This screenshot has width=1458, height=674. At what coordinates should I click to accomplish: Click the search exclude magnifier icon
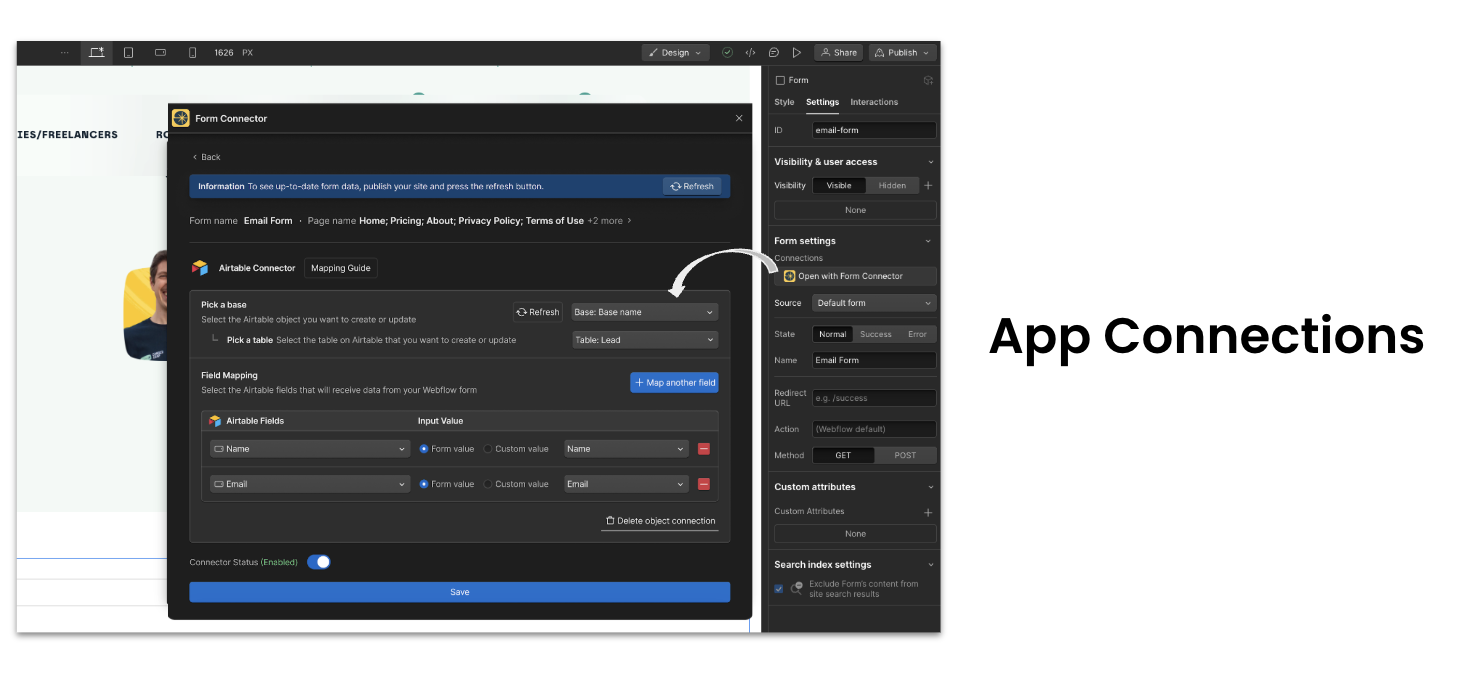point(797,588)
